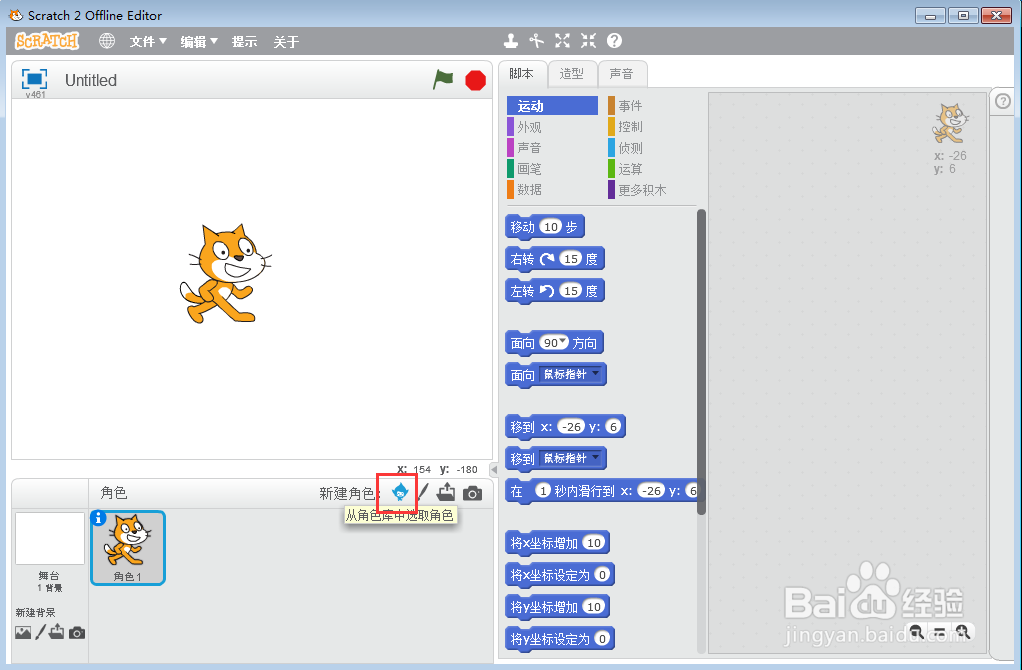Open sprite info via the blue i badge
The image size is (1022, 670).
coord(97,517)
